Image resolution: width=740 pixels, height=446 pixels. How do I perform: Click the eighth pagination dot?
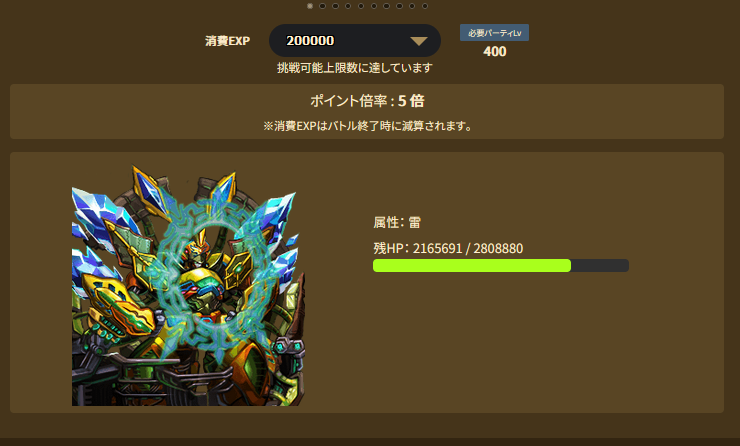pos(399,6)
